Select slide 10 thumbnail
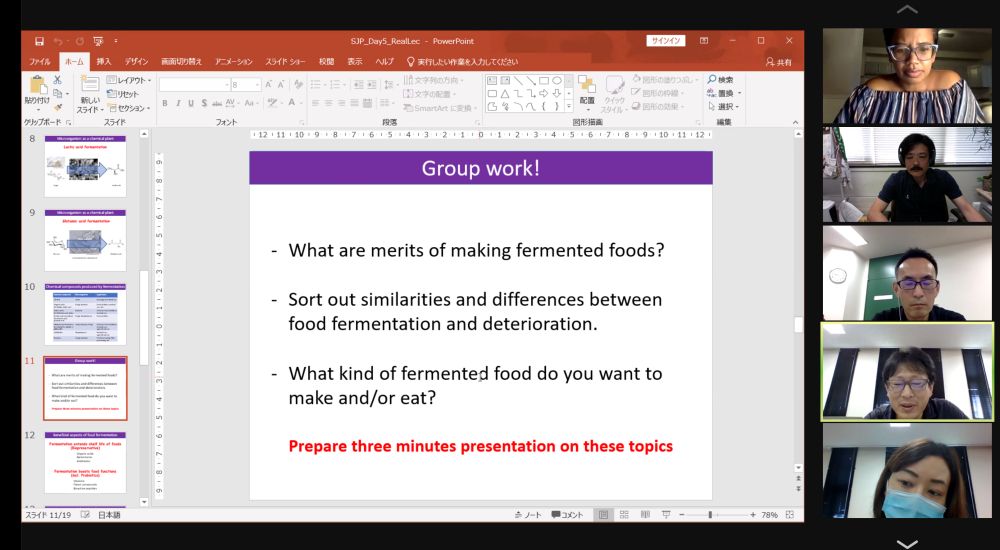Screen dimensions: 1000x550 [x=85, y=315]
